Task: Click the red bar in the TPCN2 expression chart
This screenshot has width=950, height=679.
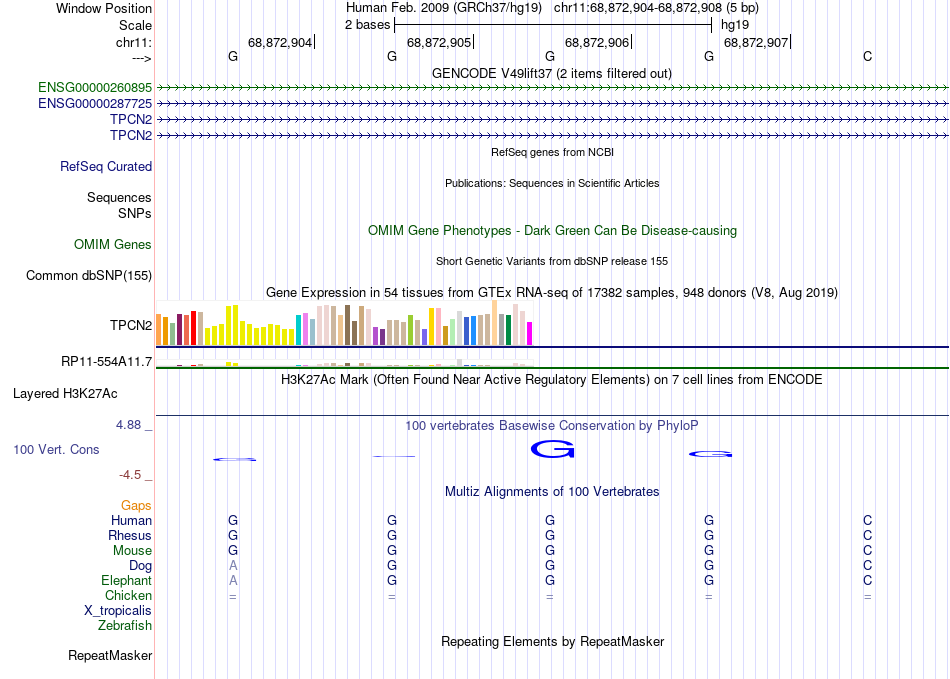Action: [x=193, y=328]
